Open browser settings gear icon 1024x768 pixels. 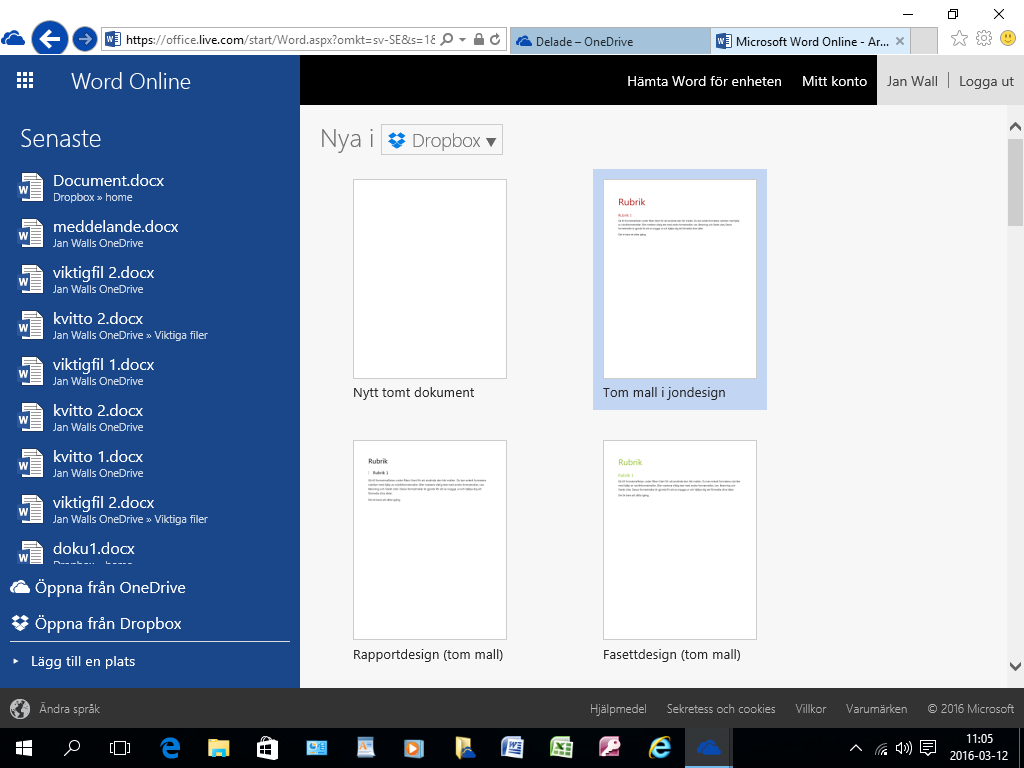tap(984, 39)
